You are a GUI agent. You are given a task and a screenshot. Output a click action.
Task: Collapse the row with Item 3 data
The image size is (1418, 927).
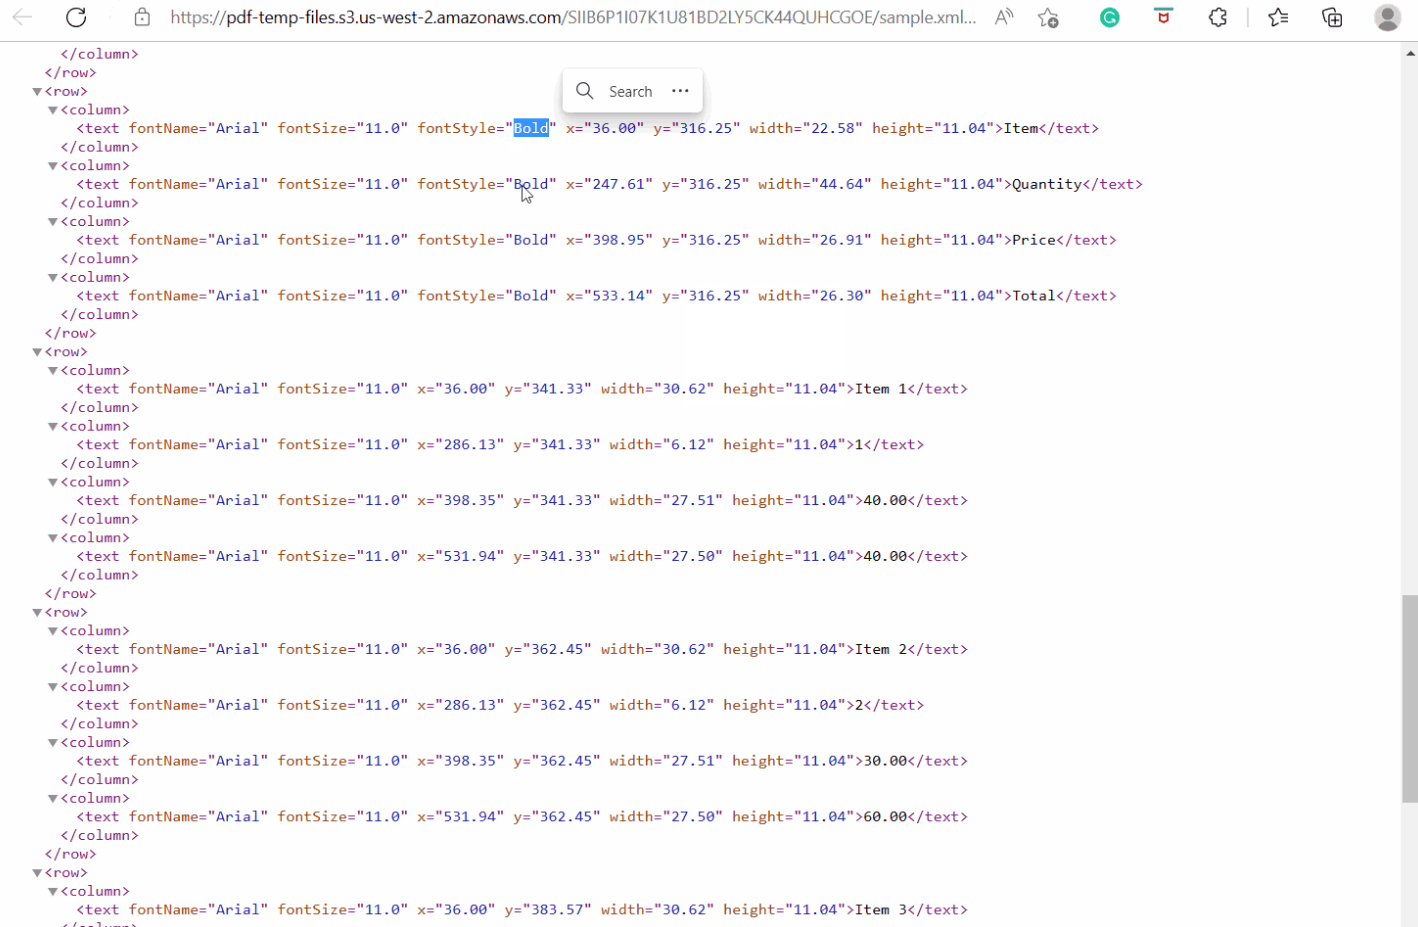click(x=37, y=871)
